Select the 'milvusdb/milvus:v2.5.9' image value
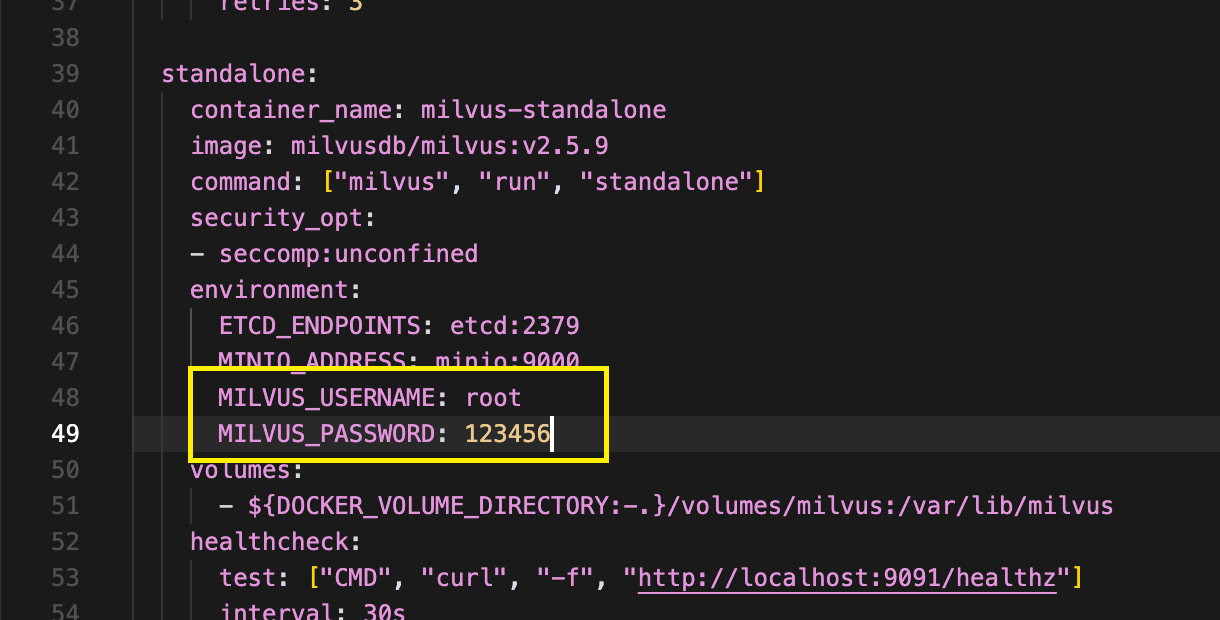Viewport: 1220px width, 620px height. click(x=450, y=145)
